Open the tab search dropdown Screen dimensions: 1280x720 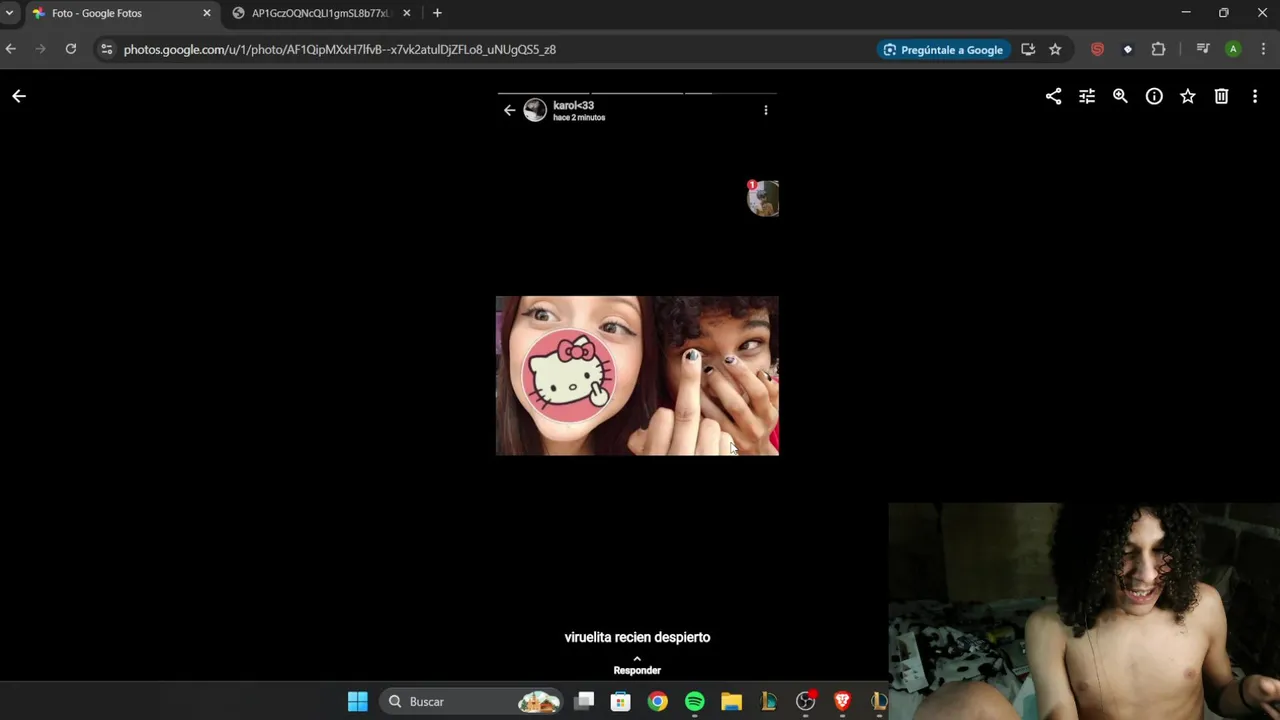pyautogui.click(x=9, y=13)
